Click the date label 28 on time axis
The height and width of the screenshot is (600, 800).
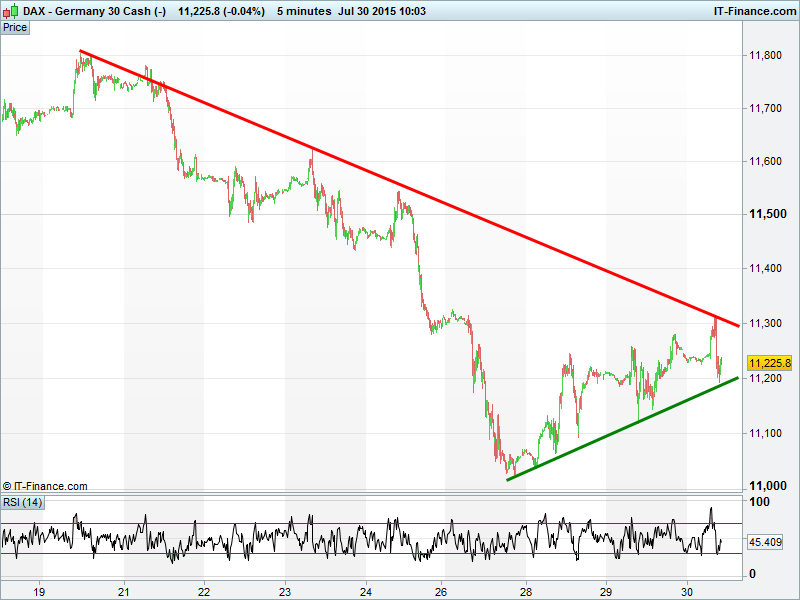click(x=525, y=589)
